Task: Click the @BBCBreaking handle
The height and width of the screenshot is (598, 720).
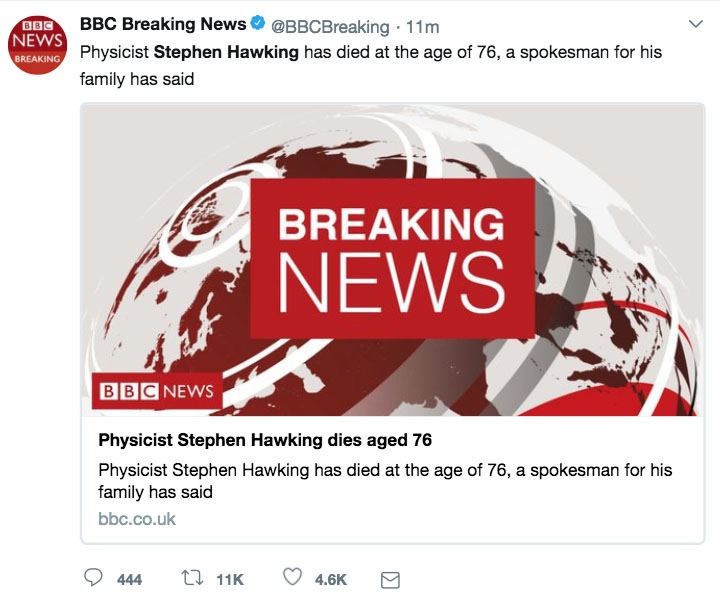Action: [329, 25]
